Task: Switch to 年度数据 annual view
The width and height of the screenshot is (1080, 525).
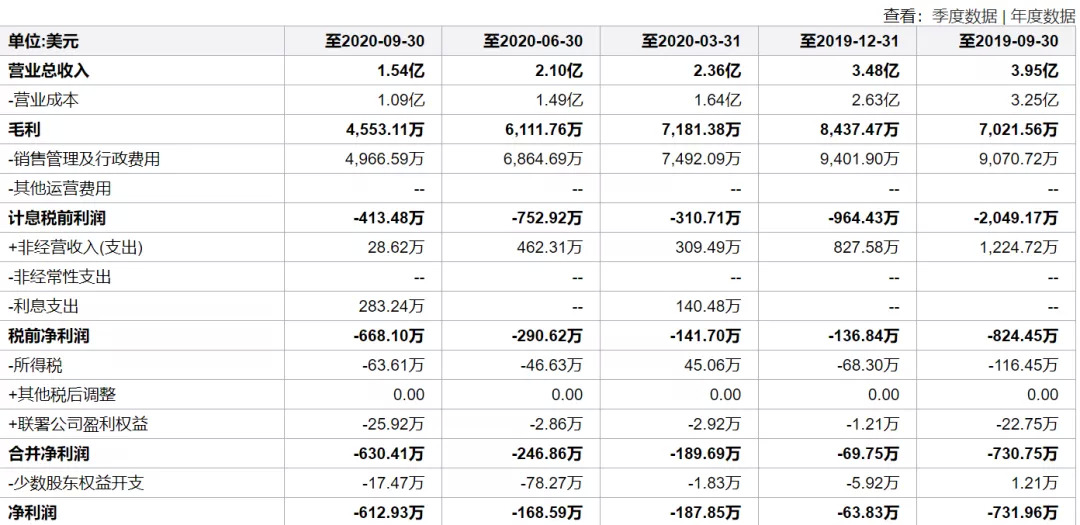Action: 1042,15
